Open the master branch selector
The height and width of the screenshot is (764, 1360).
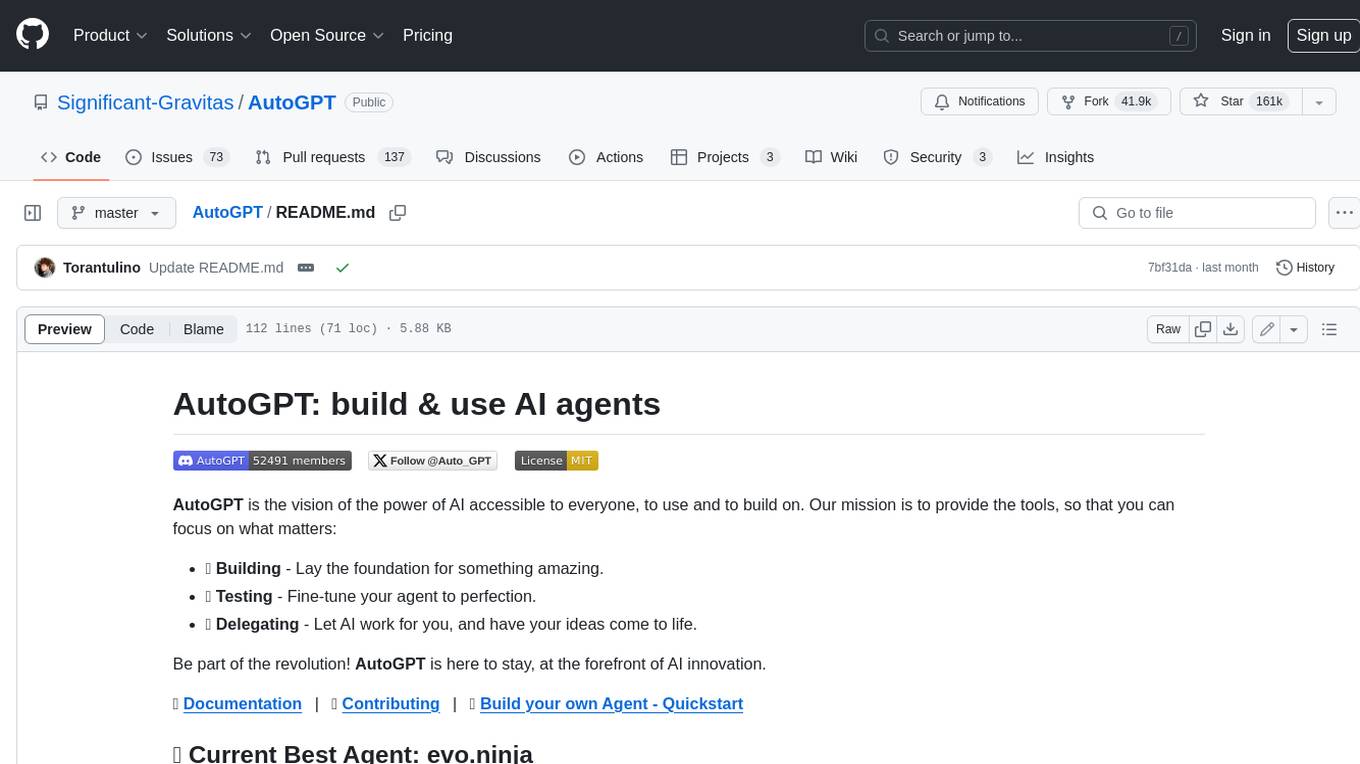pos(116,213)
